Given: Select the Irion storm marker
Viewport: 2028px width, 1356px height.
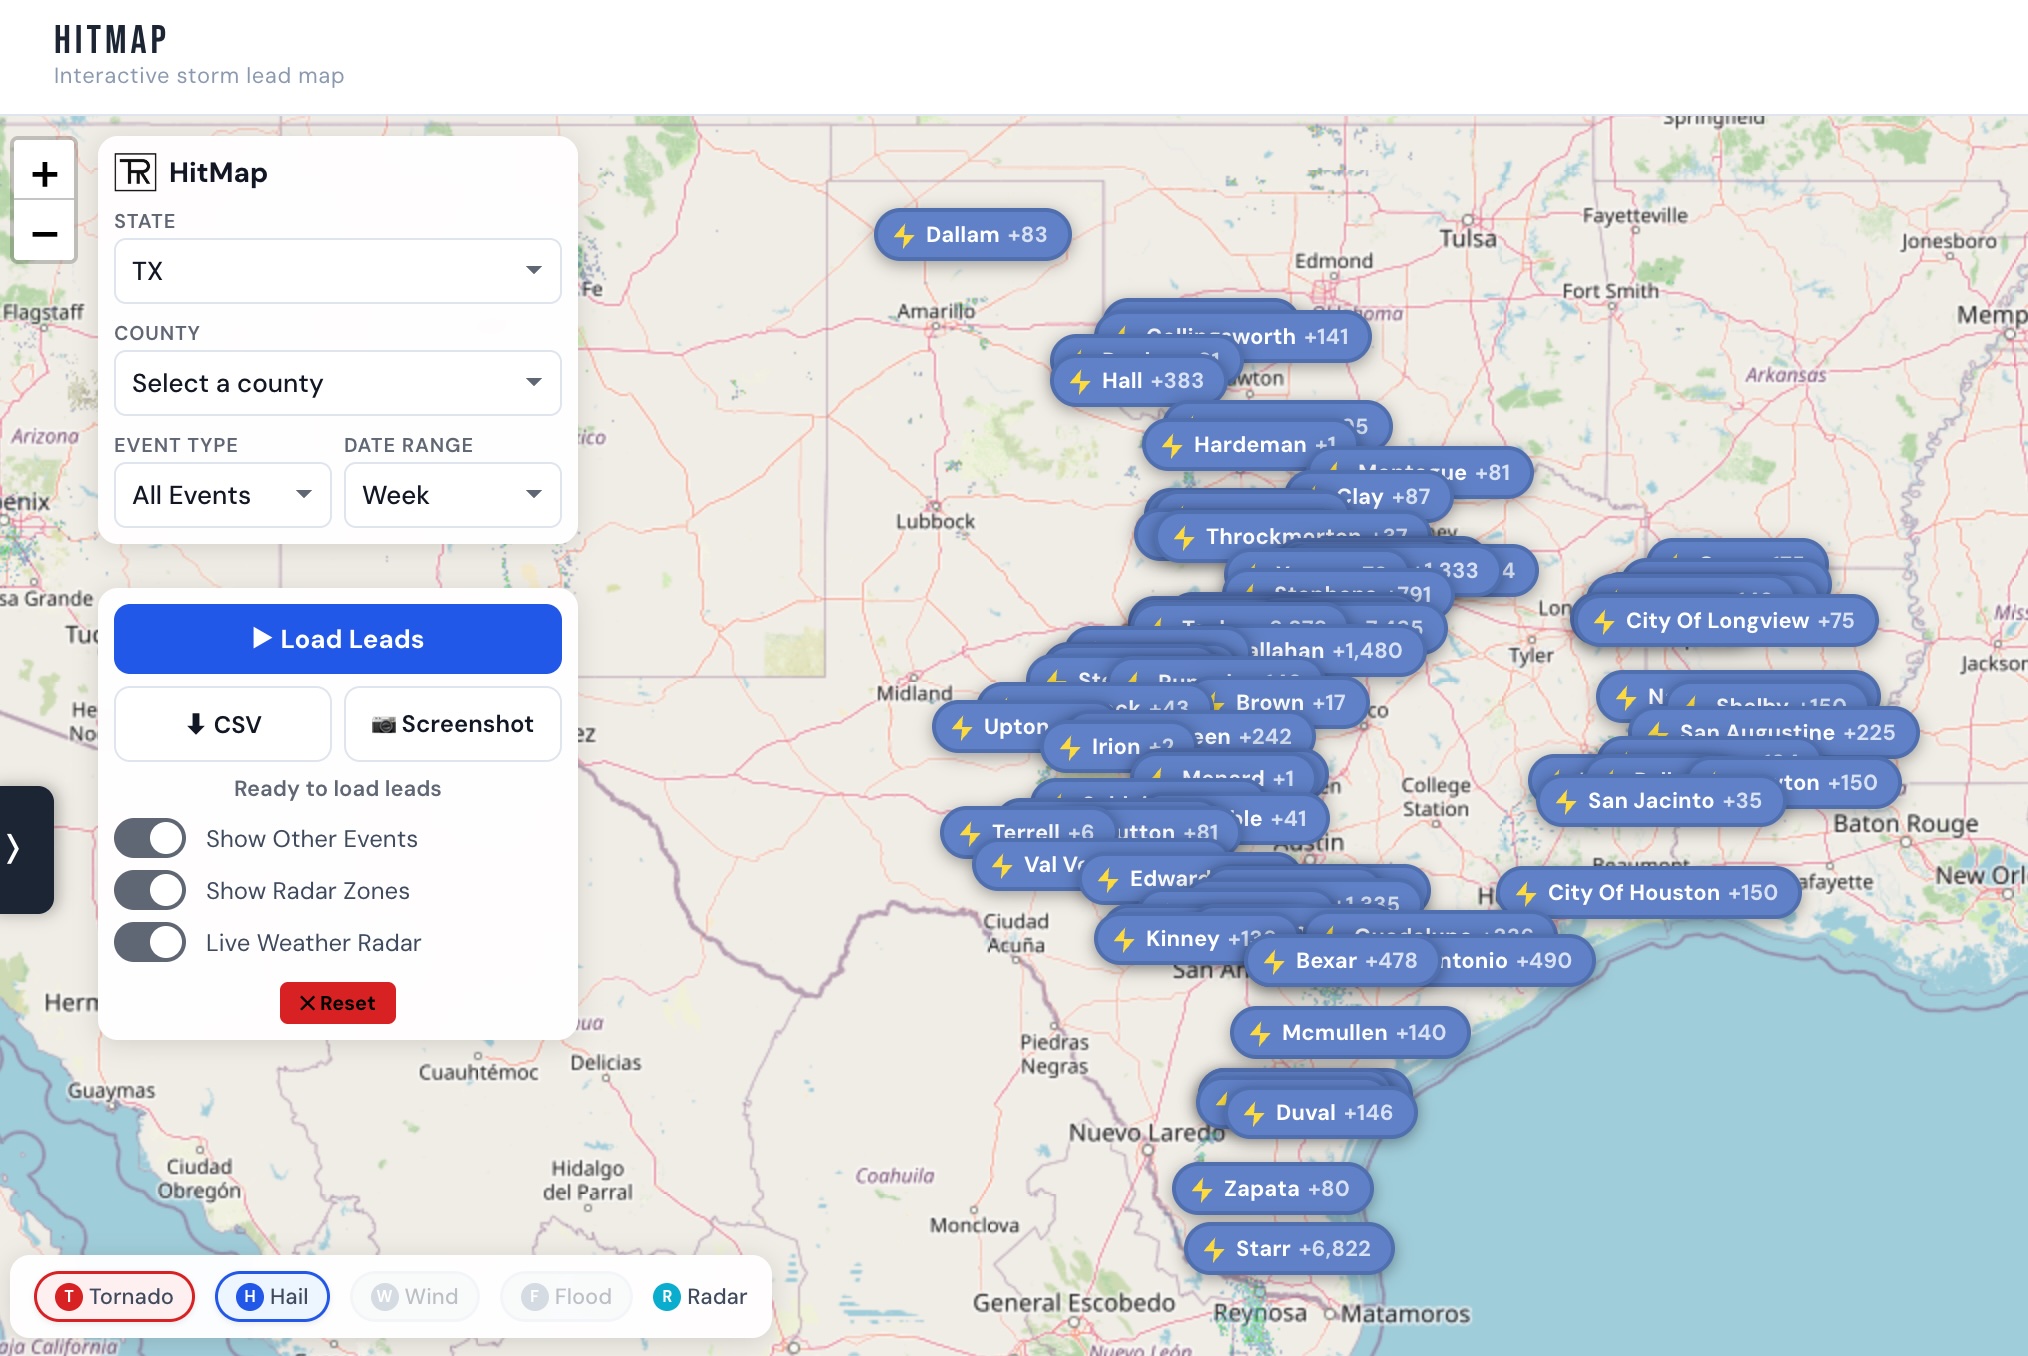Looking at the screenshot, I should pyautogui.click(x=1118, y=747).
